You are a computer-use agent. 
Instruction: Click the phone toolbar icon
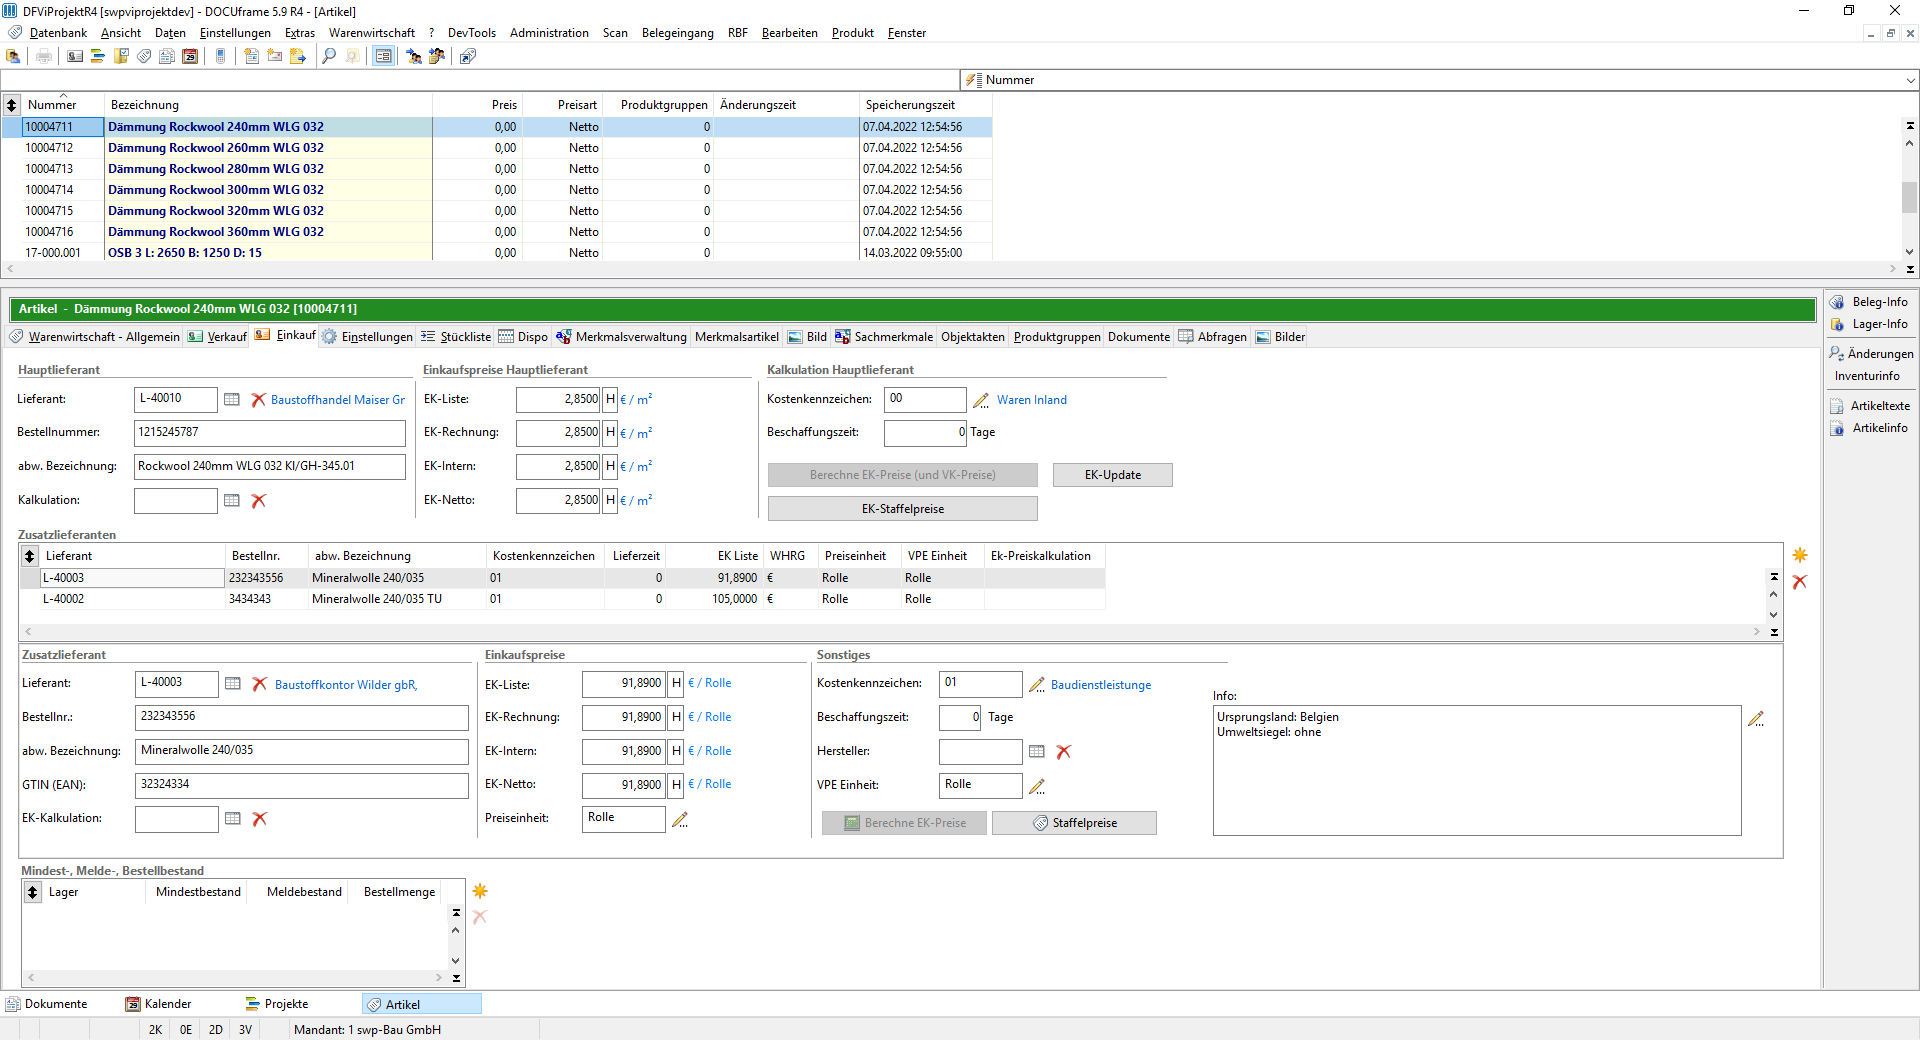(221, 57)
